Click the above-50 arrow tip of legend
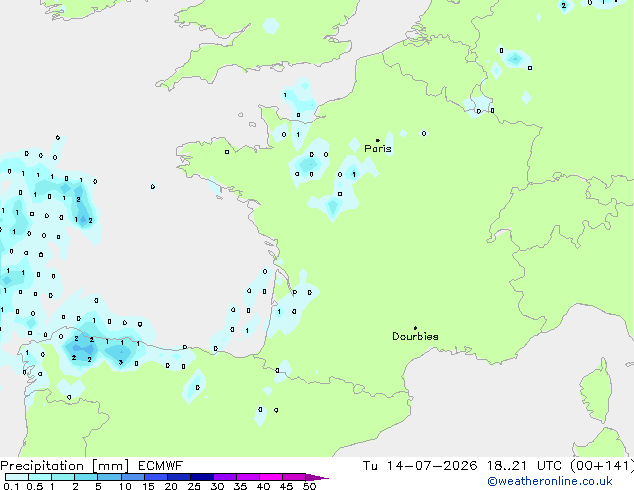This screenshot has height=490, width=634. [317, 477]
